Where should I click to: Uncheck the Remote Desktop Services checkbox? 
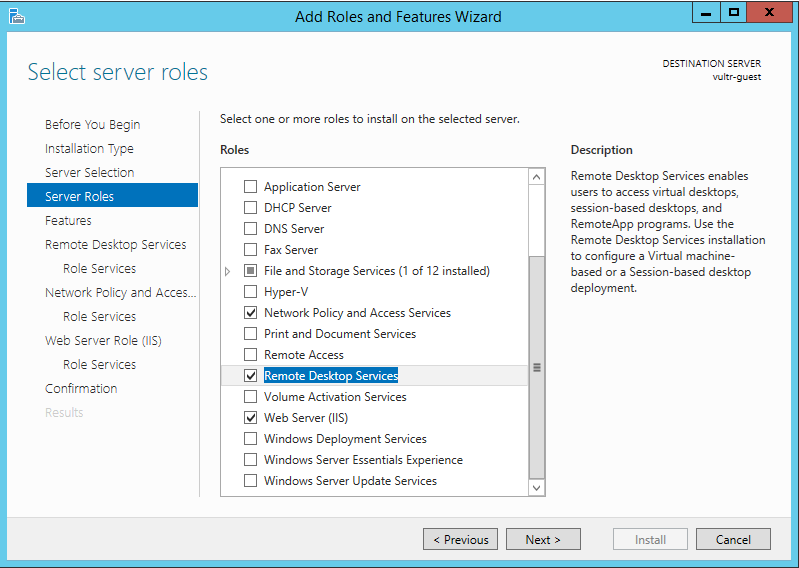[250, 375]
